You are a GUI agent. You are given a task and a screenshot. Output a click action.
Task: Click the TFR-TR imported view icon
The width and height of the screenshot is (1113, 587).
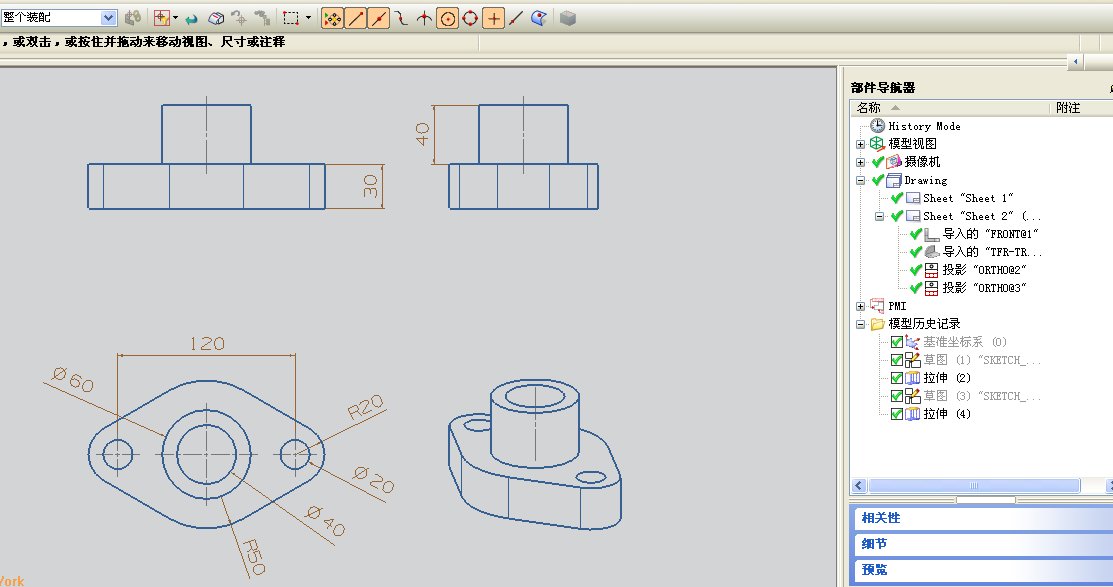931,251
